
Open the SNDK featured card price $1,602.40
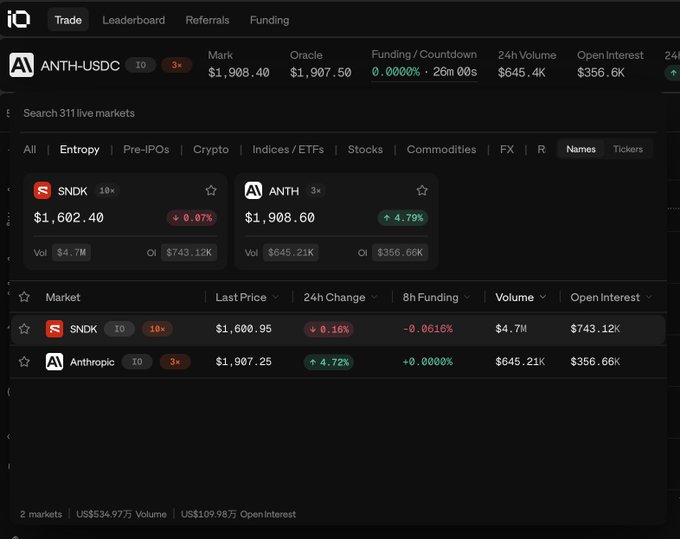pyautogui.click(x=69, y=218)
